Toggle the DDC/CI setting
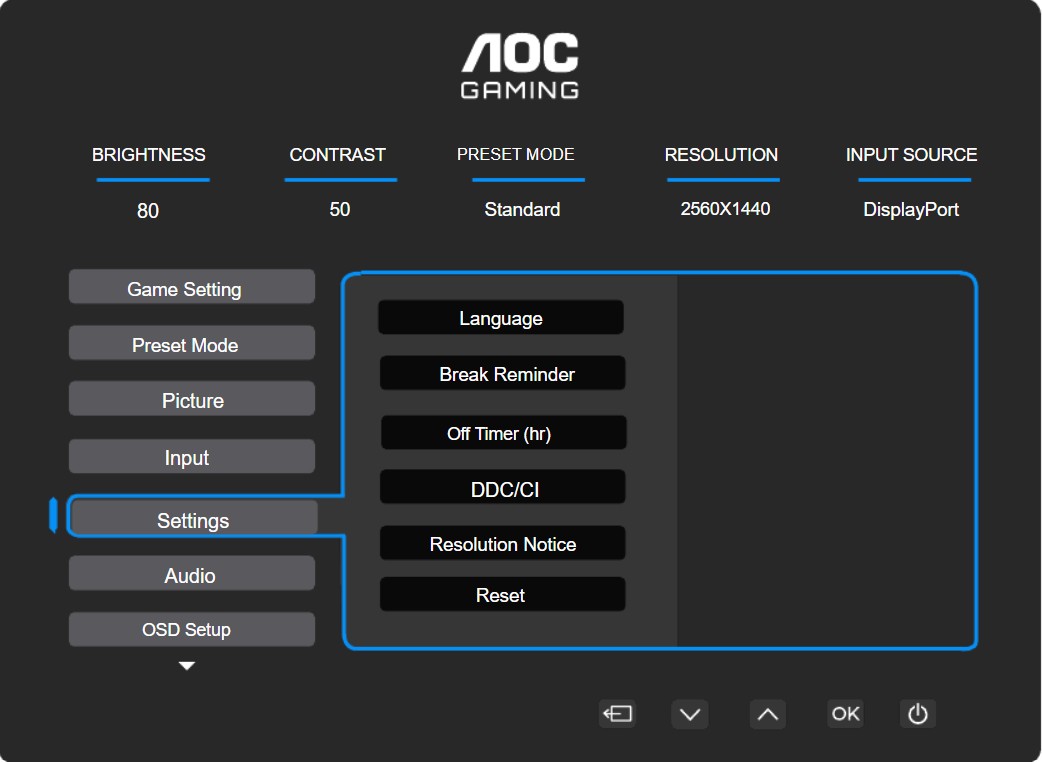 point(503,489)
